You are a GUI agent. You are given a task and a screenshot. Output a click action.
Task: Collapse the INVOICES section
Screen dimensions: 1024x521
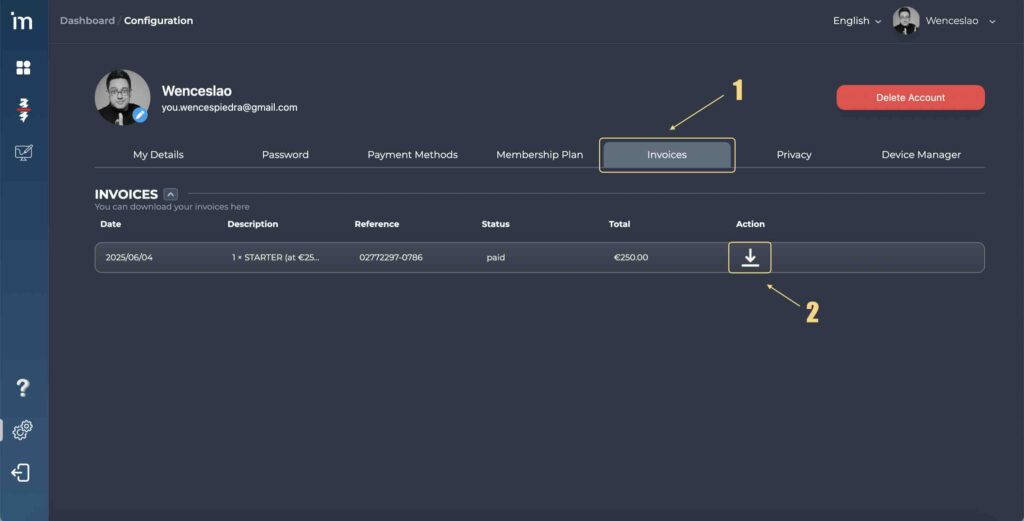tap(171, 194)
